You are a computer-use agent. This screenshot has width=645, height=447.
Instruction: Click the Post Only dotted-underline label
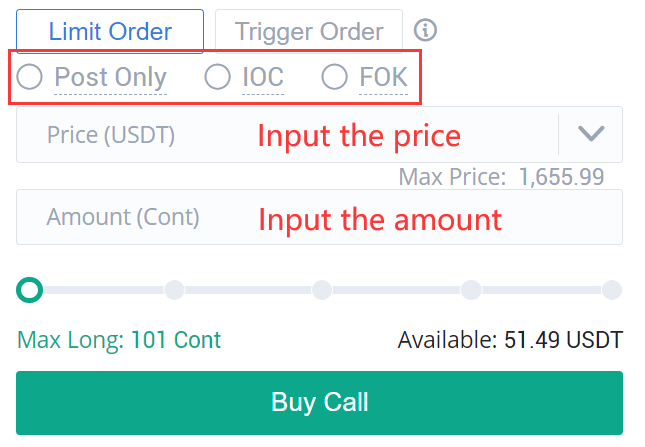coord(110,77)
